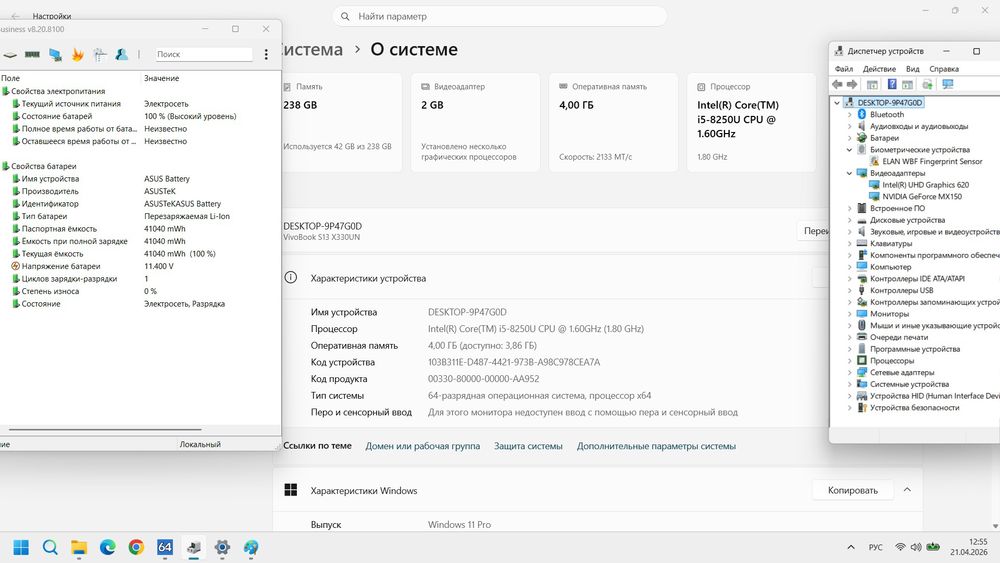Open Защита системы link
The width and height of the screenshot is (1000, 563).
[528, 446]
